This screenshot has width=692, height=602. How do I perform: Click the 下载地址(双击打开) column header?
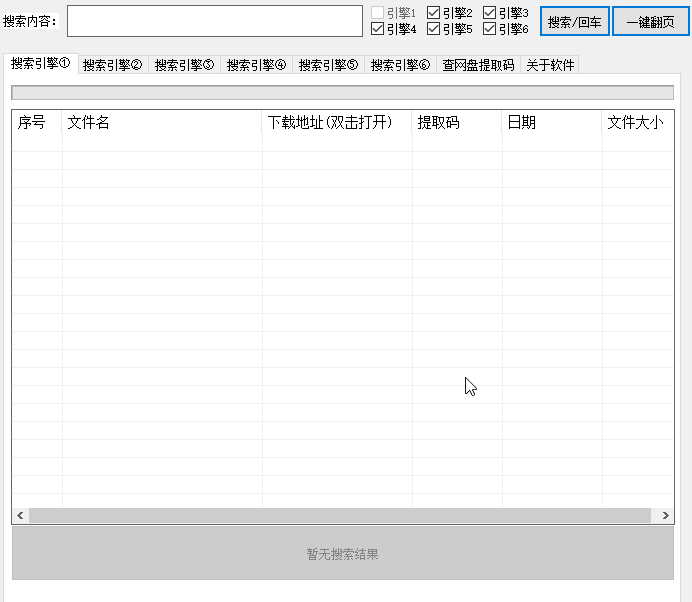point(337,122)
